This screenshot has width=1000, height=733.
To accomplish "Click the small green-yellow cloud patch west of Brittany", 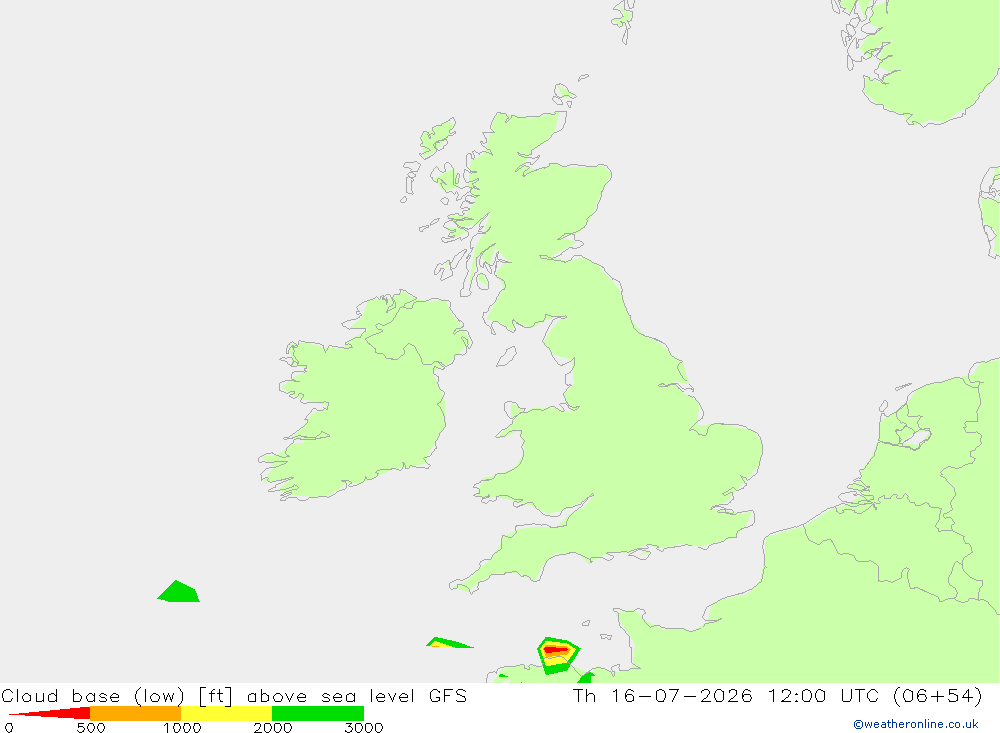I will [x=449, y=642].
